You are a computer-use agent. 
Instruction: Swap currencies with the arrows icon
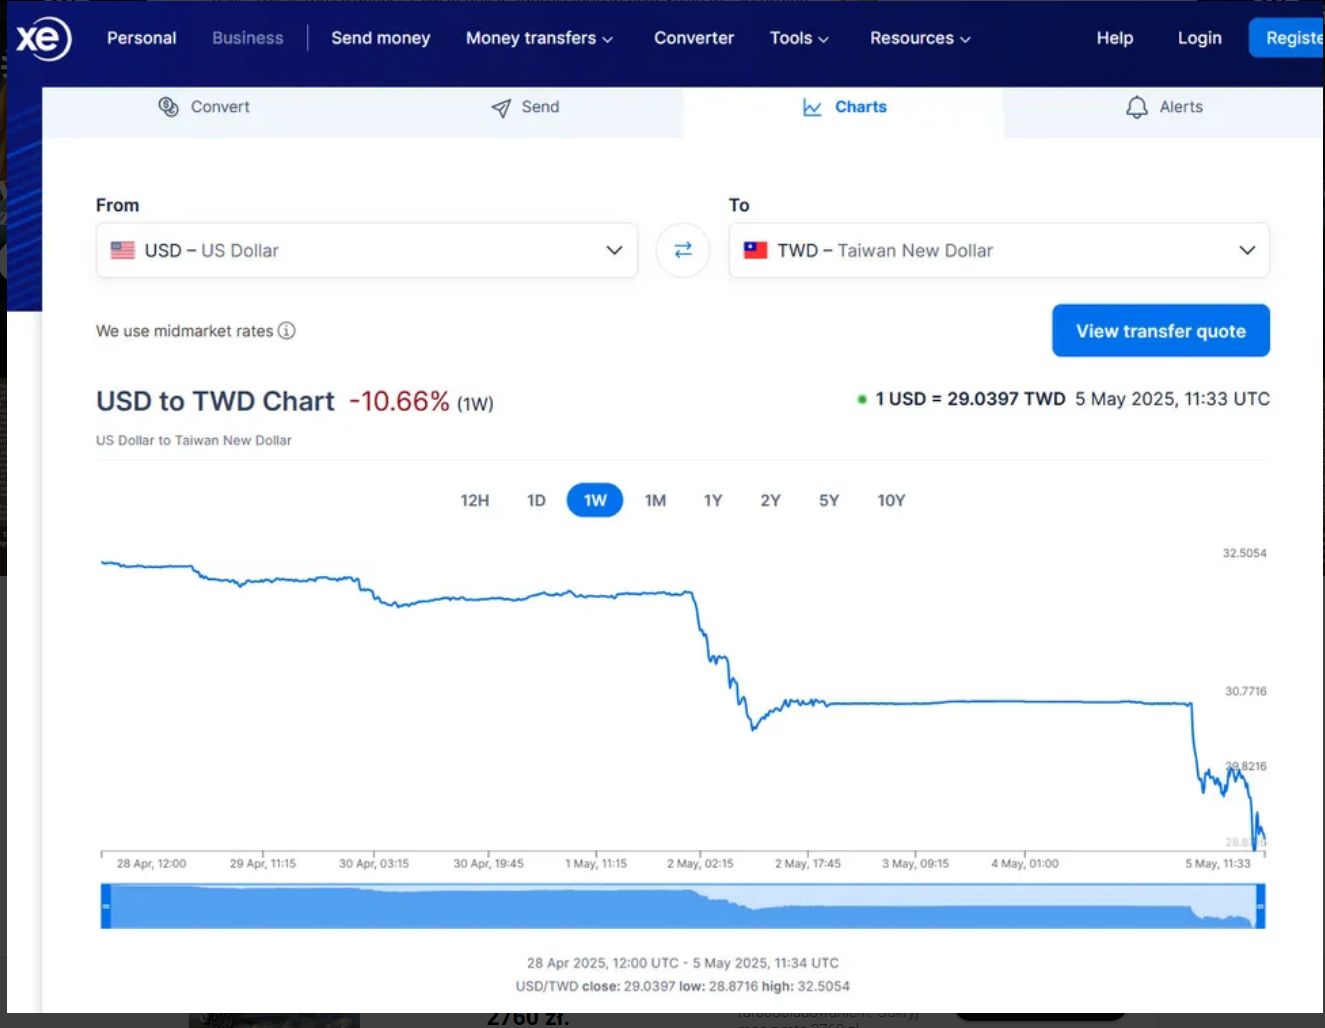point(683,250)
